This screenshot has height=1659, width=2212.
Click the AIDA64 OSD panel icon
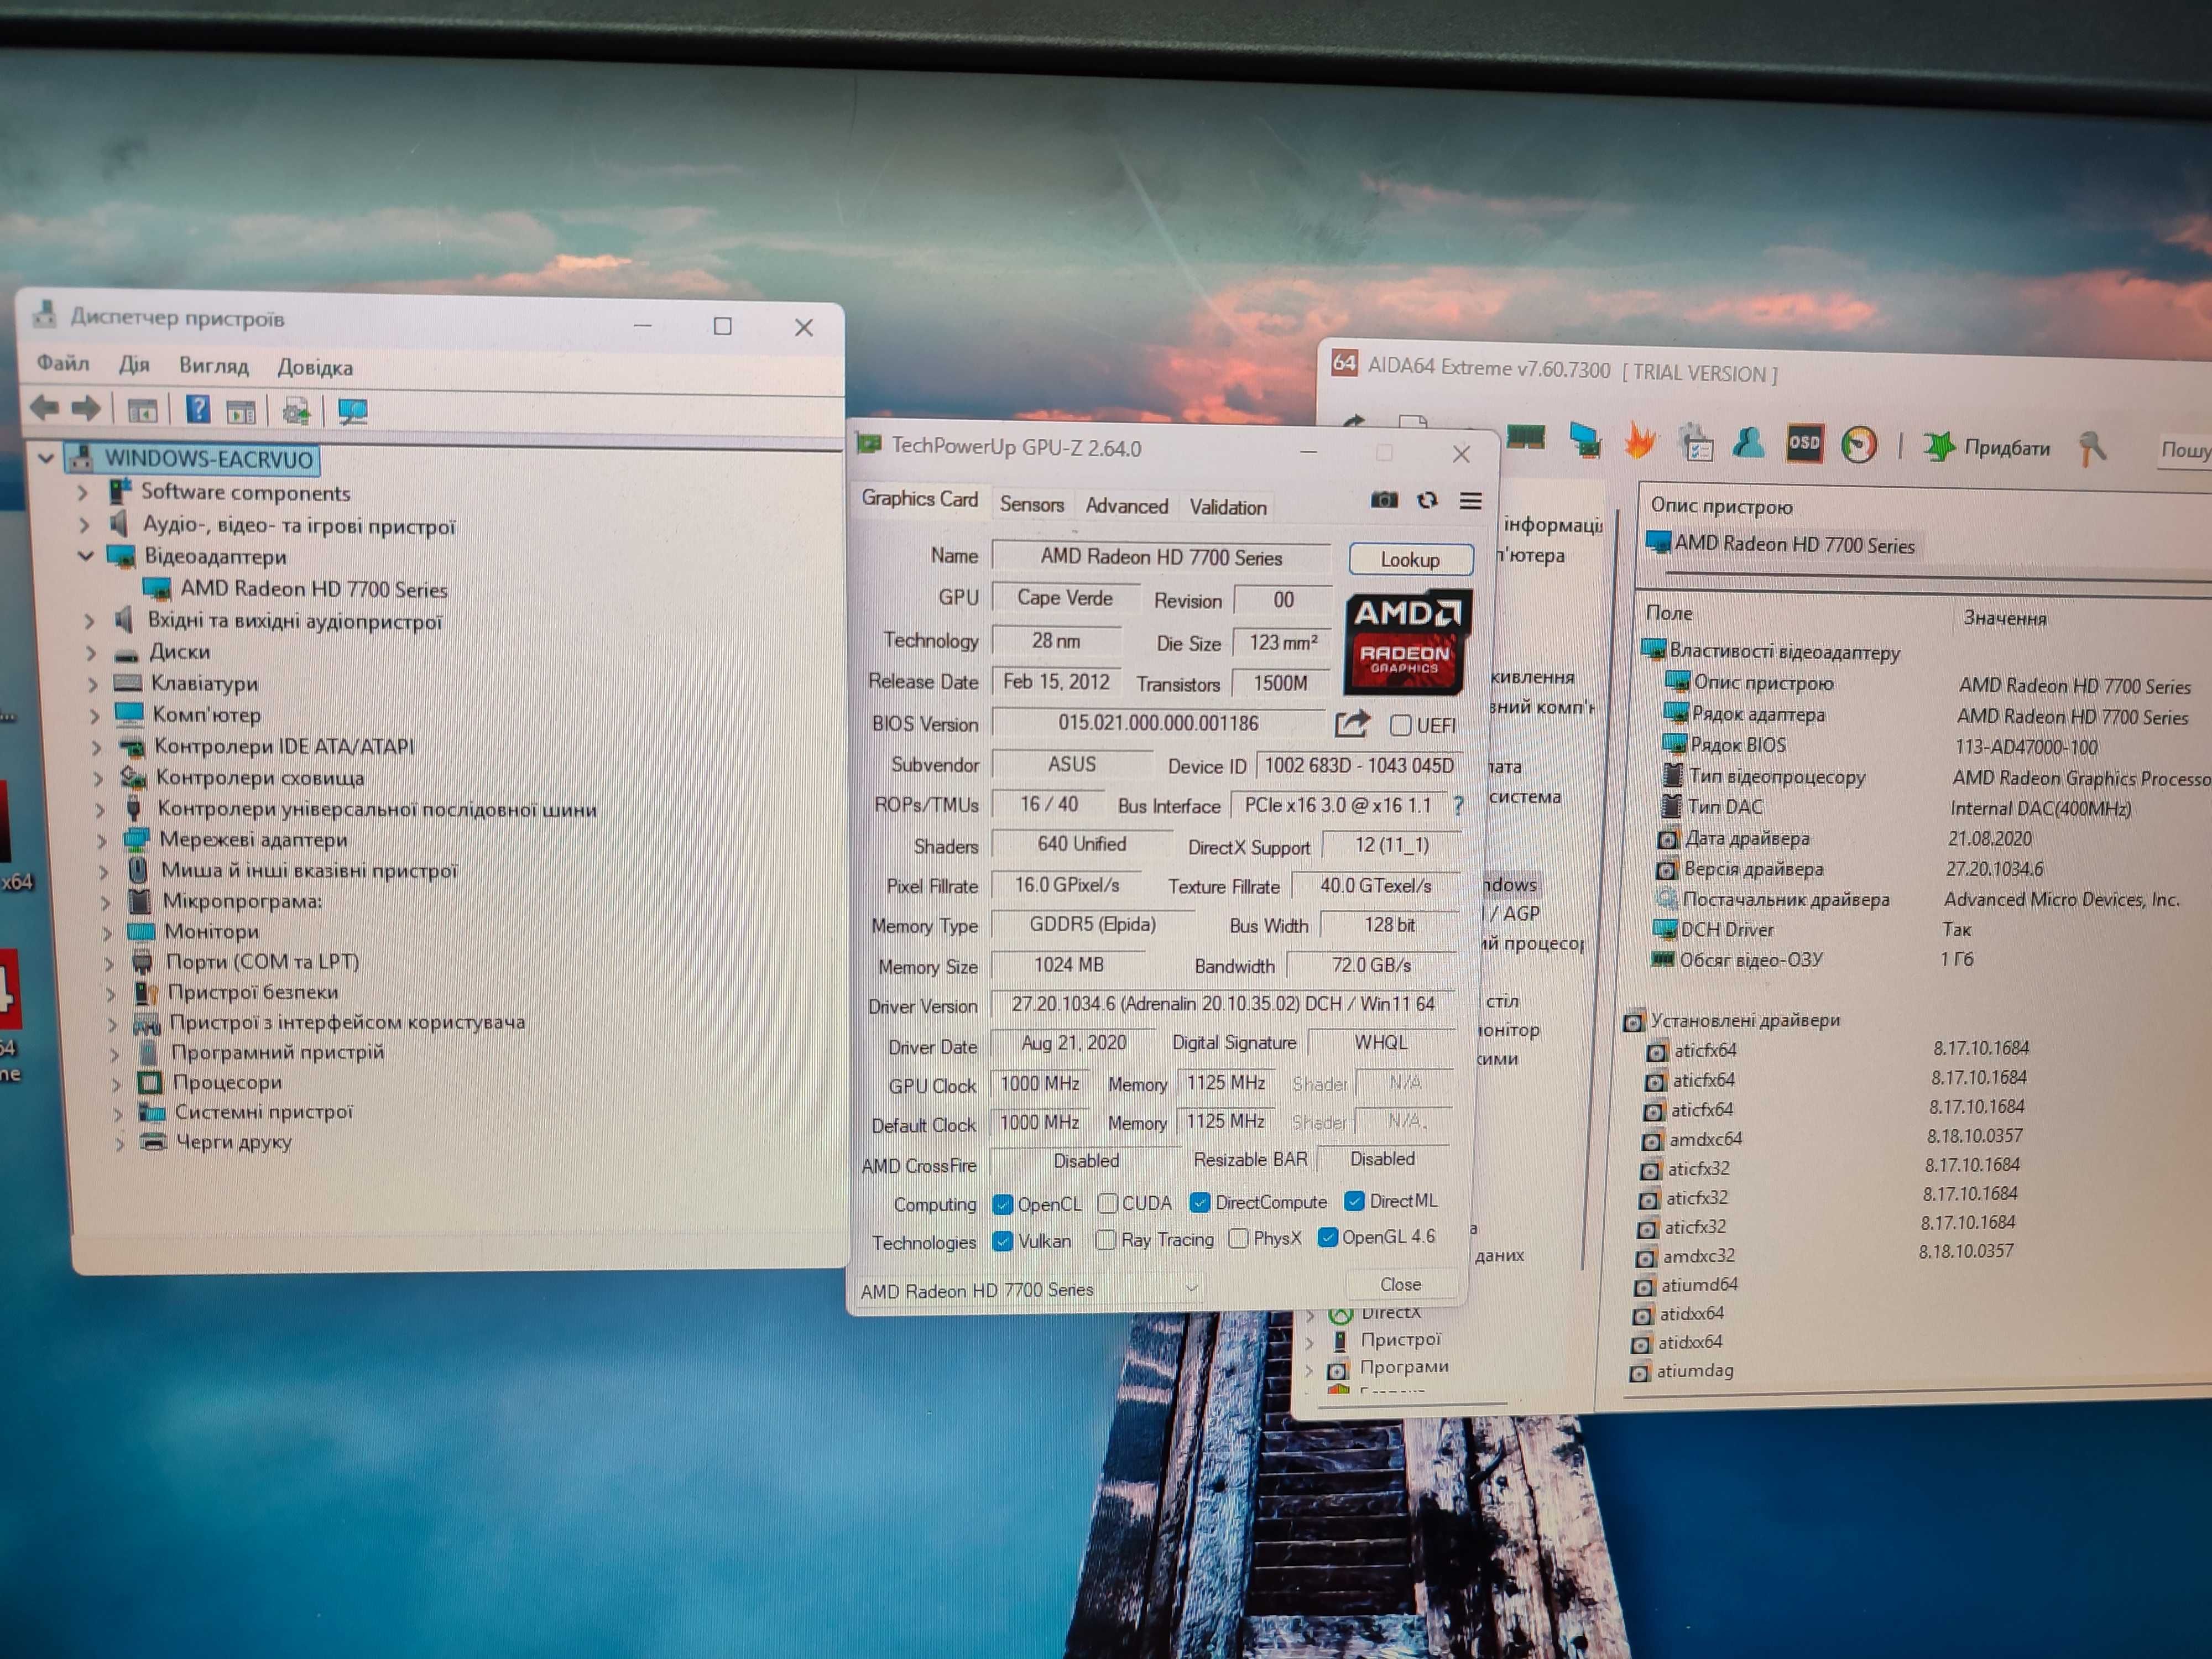1804,443
